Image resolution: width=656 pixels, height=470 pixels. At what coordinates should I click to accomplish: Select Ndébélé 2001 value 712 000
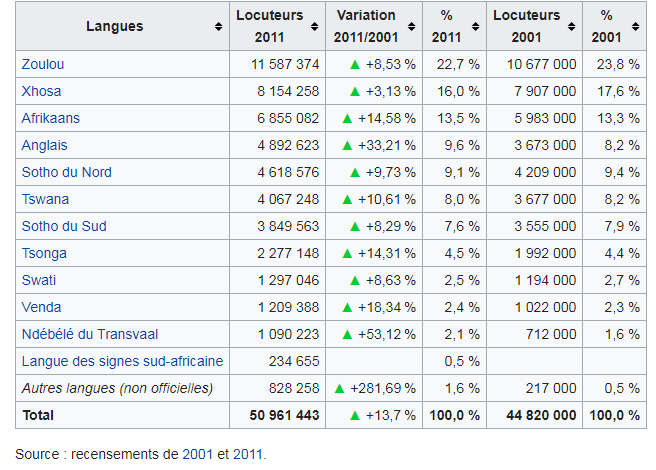click(551, 334)
